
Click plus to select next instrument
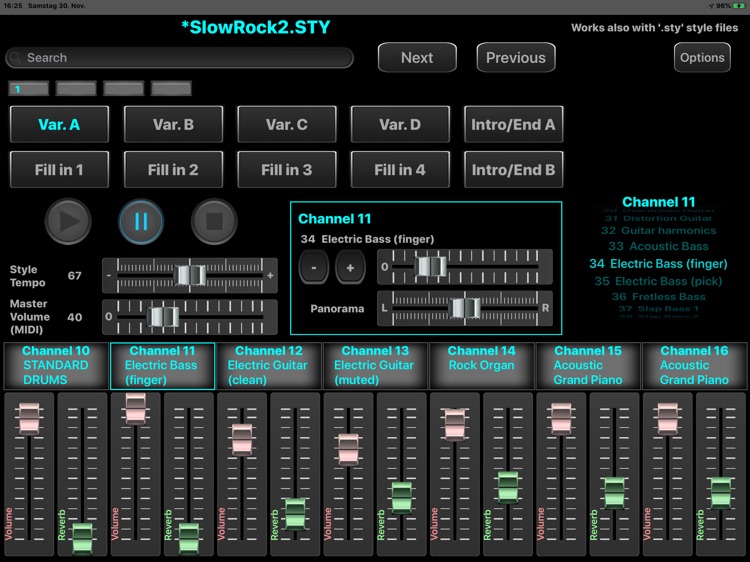(350, 267)
